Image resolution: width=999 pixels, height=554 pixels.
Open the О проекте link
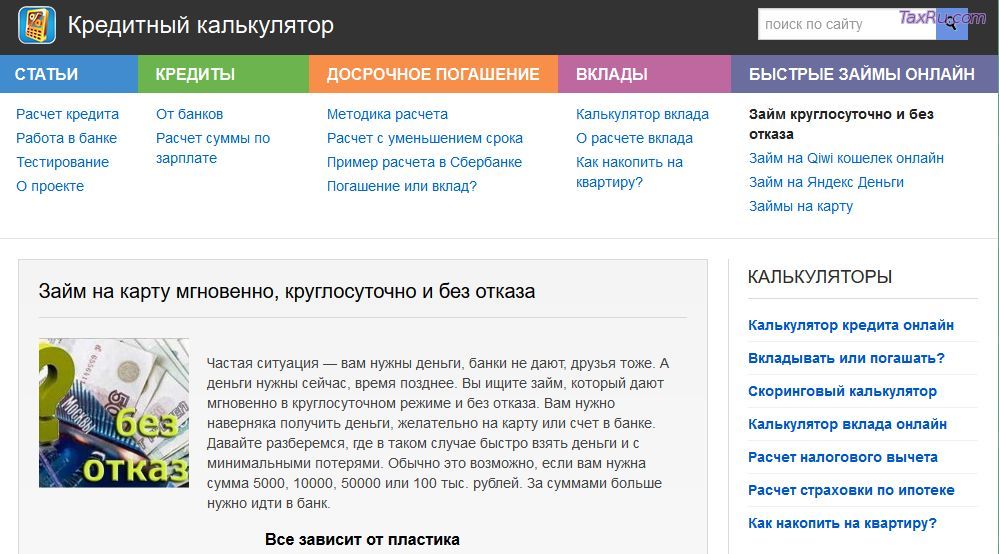(x=50, y=187)
